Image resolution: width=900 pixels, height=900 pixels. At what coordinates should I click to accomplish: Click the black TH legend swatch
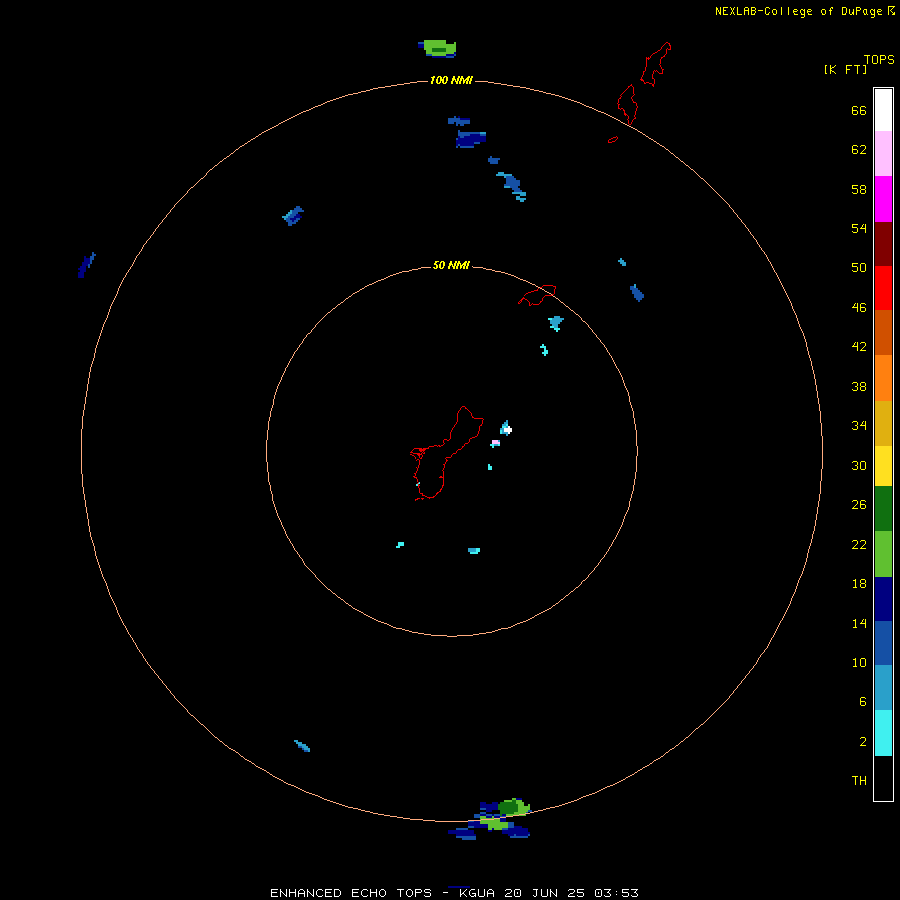[883, 778]
